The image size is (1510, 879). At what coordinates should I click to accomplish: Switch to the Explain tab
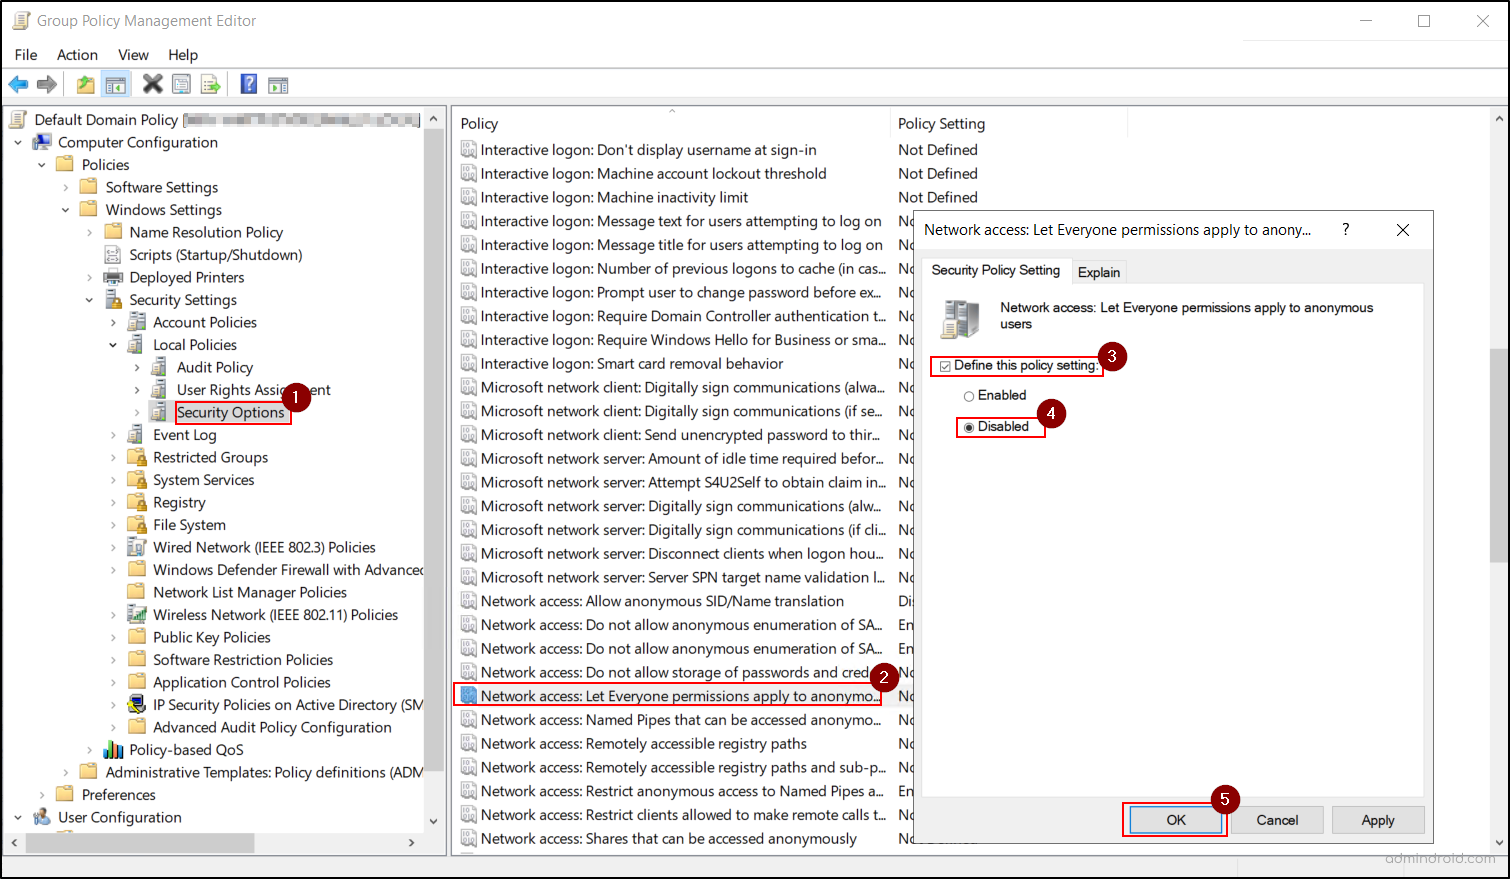(1098, 271)
